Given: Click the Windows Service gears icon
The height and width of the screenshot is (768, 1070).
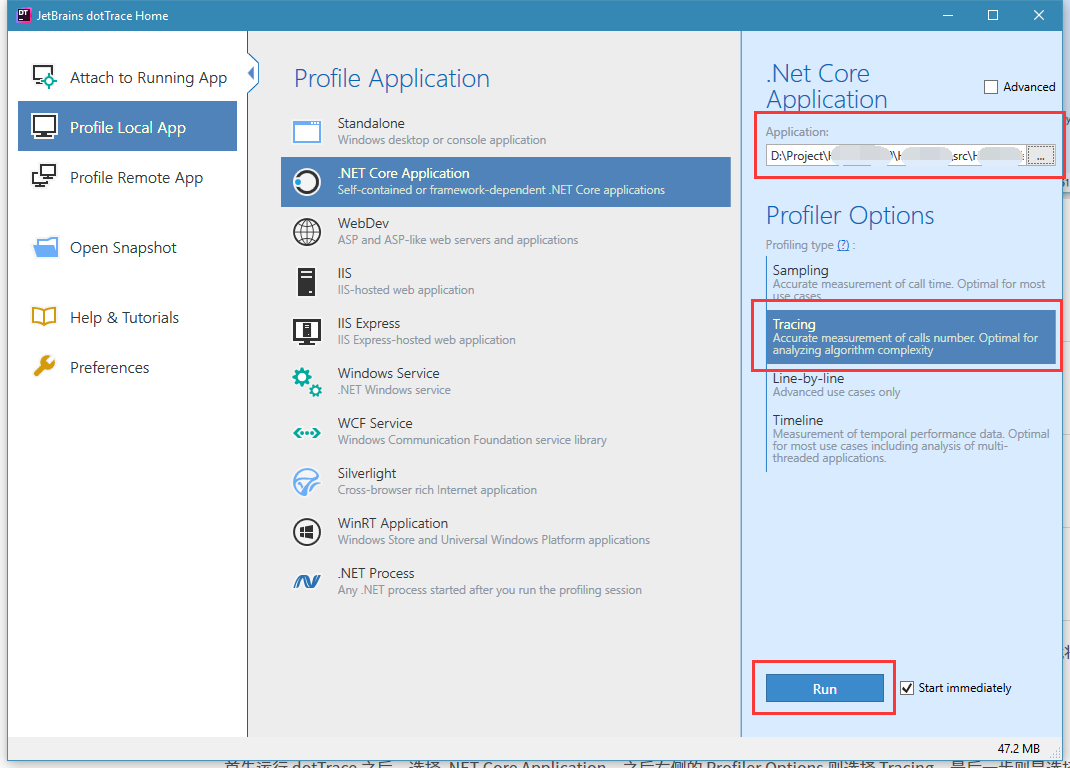Looking at the screenshot, I should 307,382.
